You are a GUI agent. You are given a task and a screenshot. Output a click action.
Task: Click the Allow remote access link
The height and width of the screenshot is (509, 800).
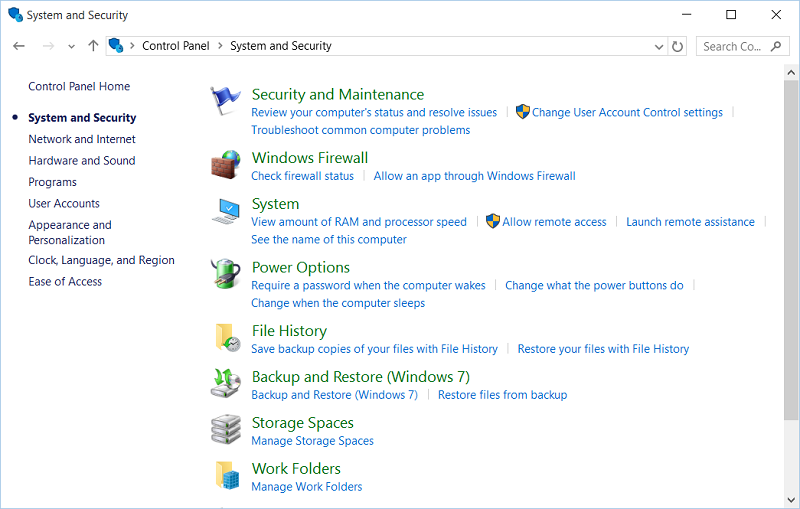(554, 222)
